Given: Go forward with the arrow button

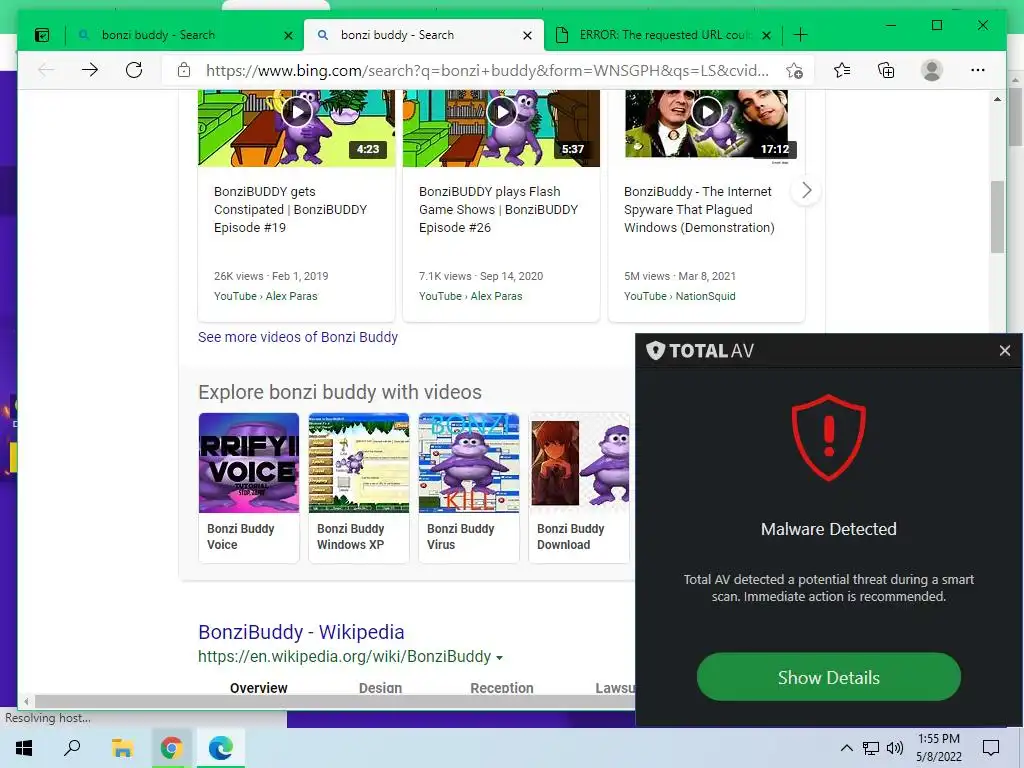Looking at the screenshot, I should click(x=90, y=70).
